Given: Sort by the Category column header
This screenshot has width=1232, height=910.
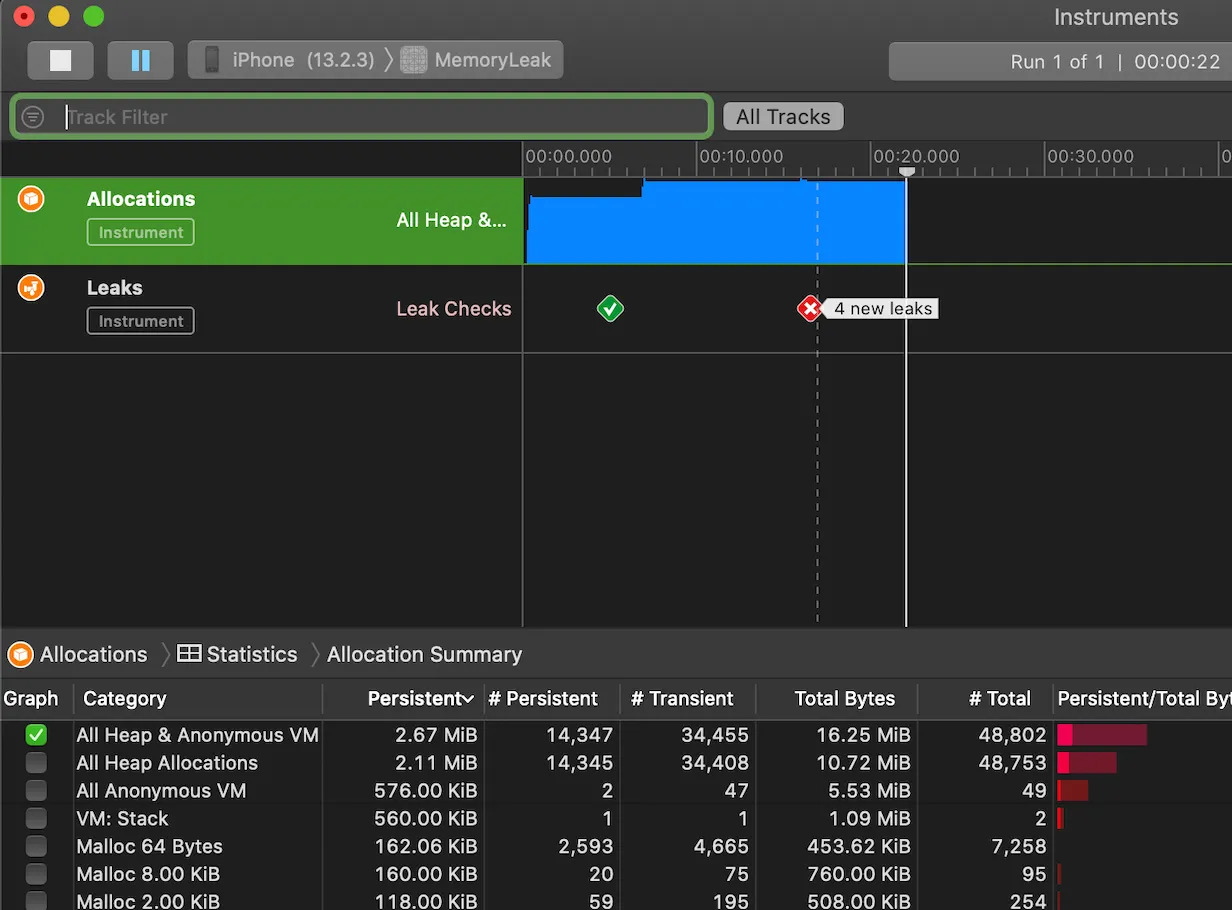Looking at the screenshot, I should pyautogui.click(x=124, y=698).
